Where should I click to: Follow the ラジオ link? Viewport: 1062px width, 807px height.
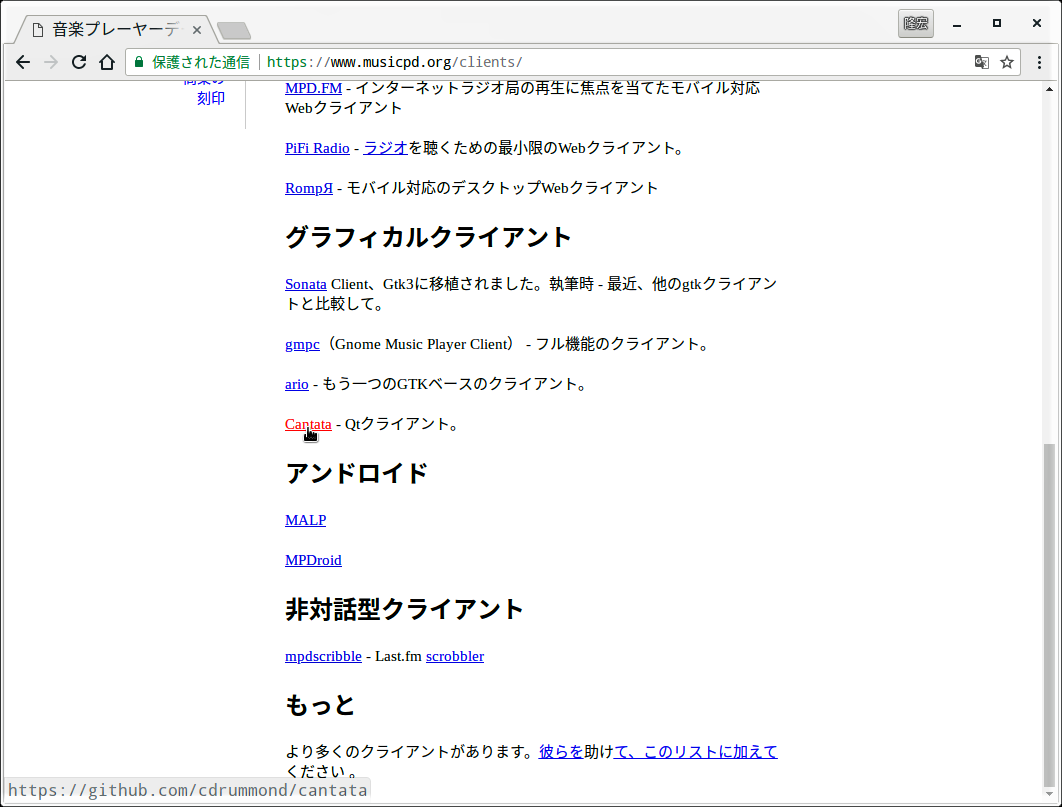[385, 148]
